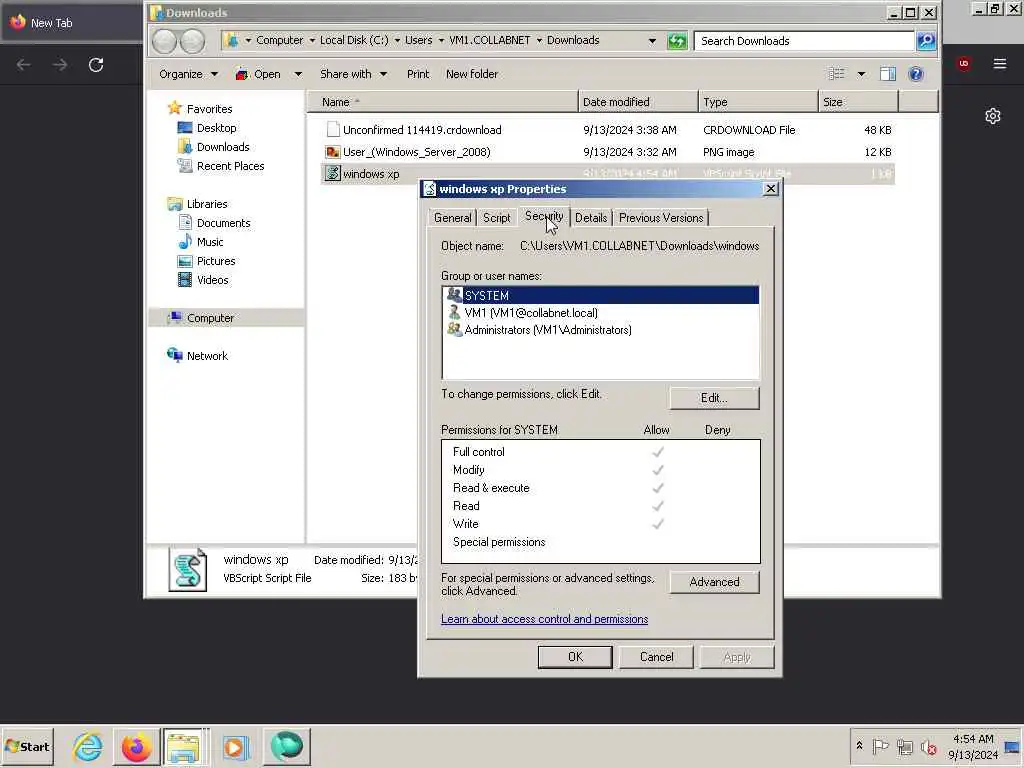Open the Organize menu
The height and width of the screenshot is (768, 1024).
(188, 74)
